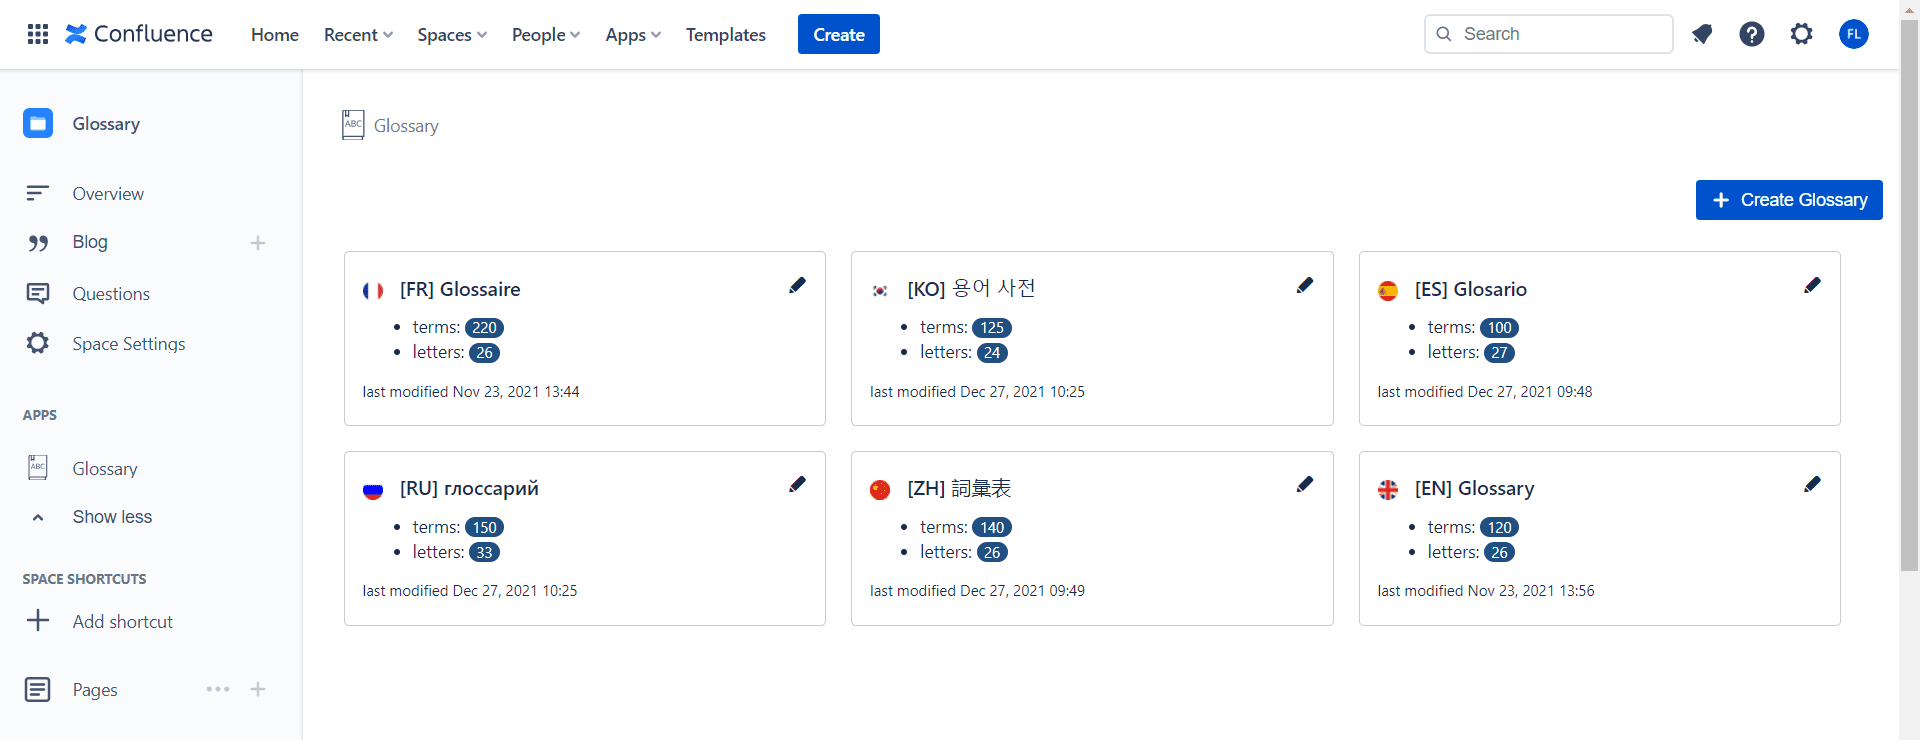Click the 220 terms badge
The image size is (1920, 740).
(x=485, y=328)
